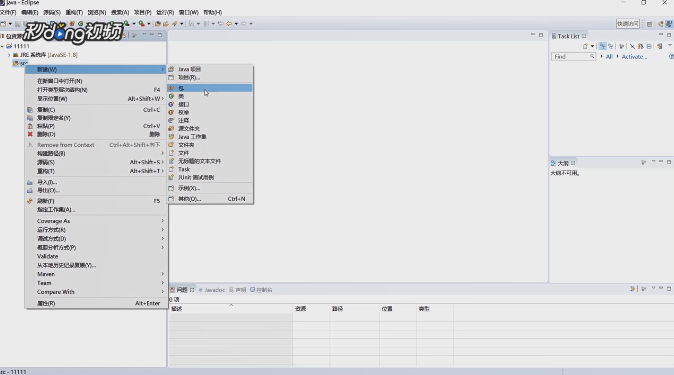This screenshot has width=674, height=375.
Task: Select restore from local history (从本地历史记录复原)
Action: pyautogui.click(x=96, y=265)
